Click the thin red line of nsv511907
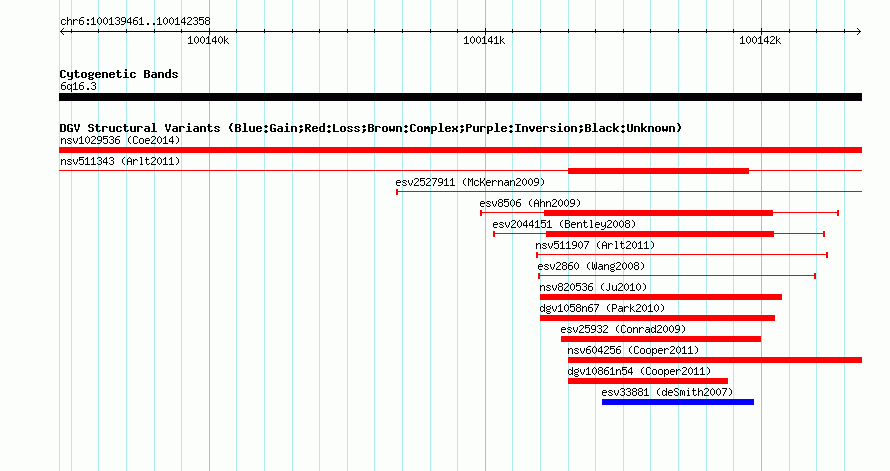 [x=682, y=255]
